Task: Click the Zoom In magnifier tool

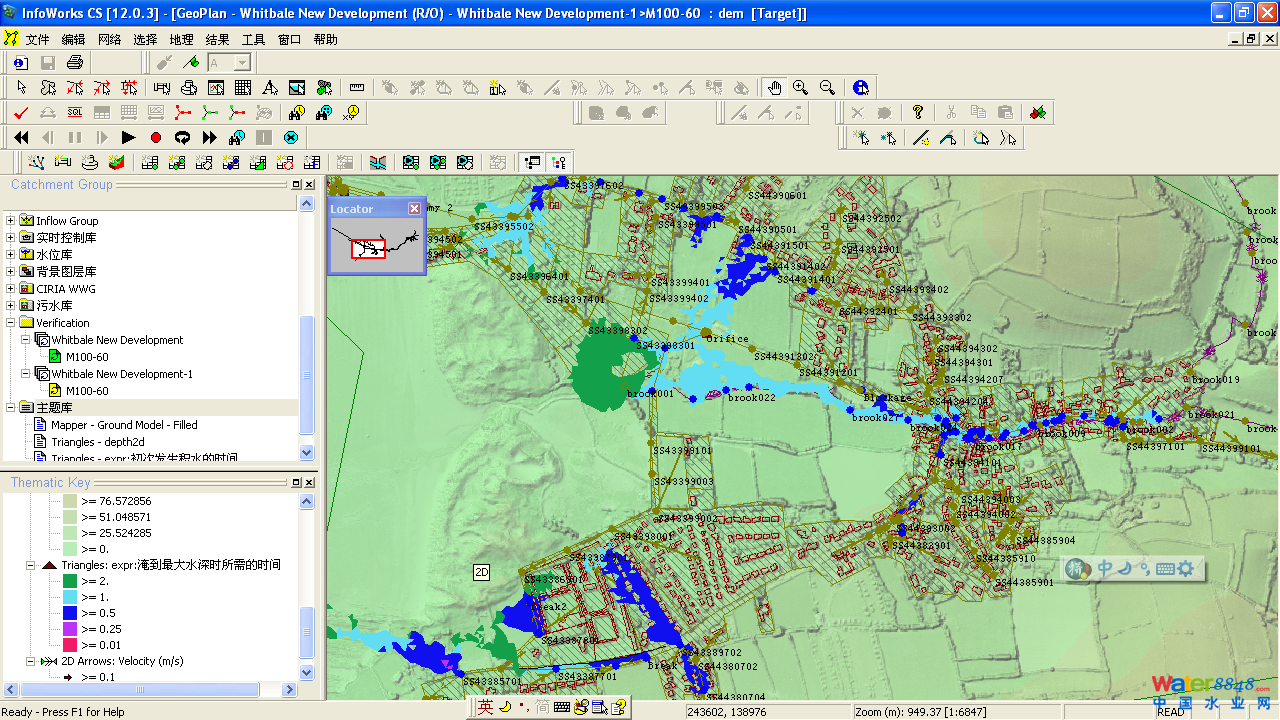Action: coord(800,88)
